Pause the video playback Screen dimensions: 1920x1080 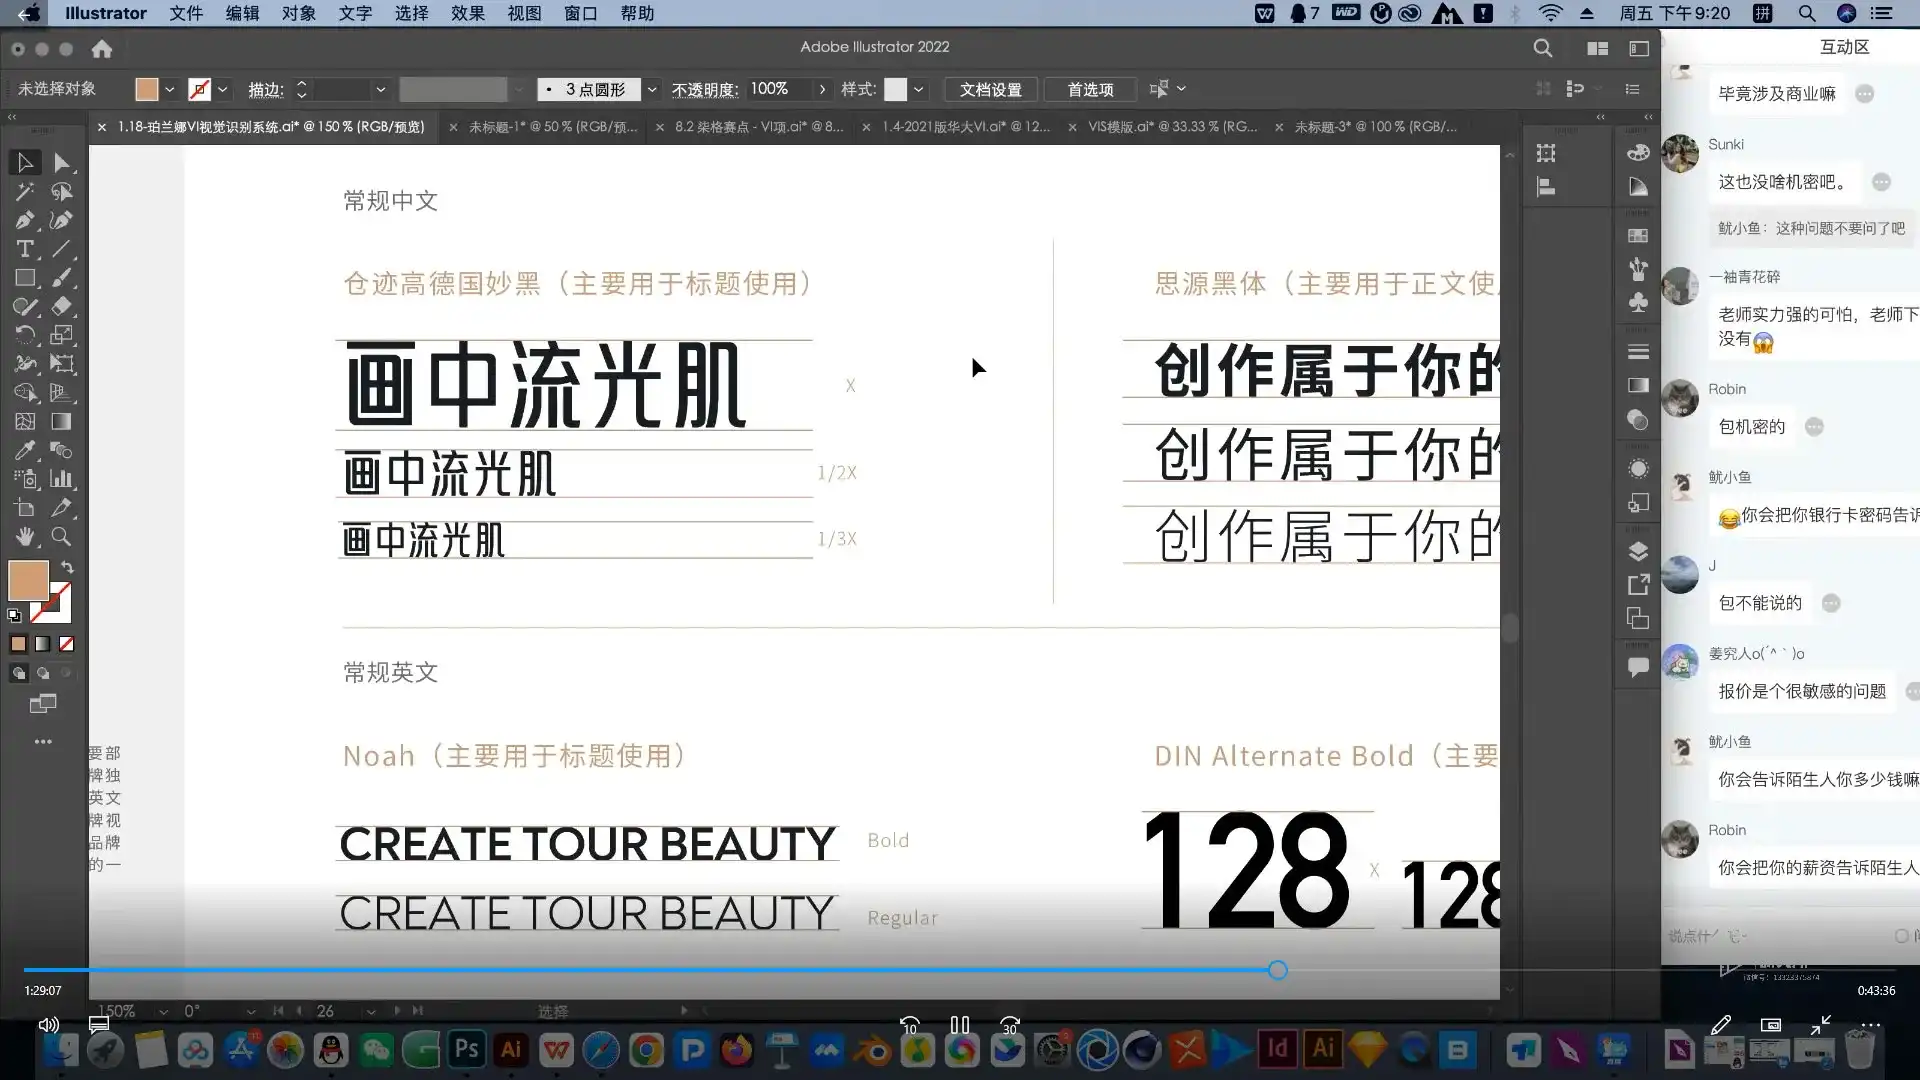pos(959,1024)
